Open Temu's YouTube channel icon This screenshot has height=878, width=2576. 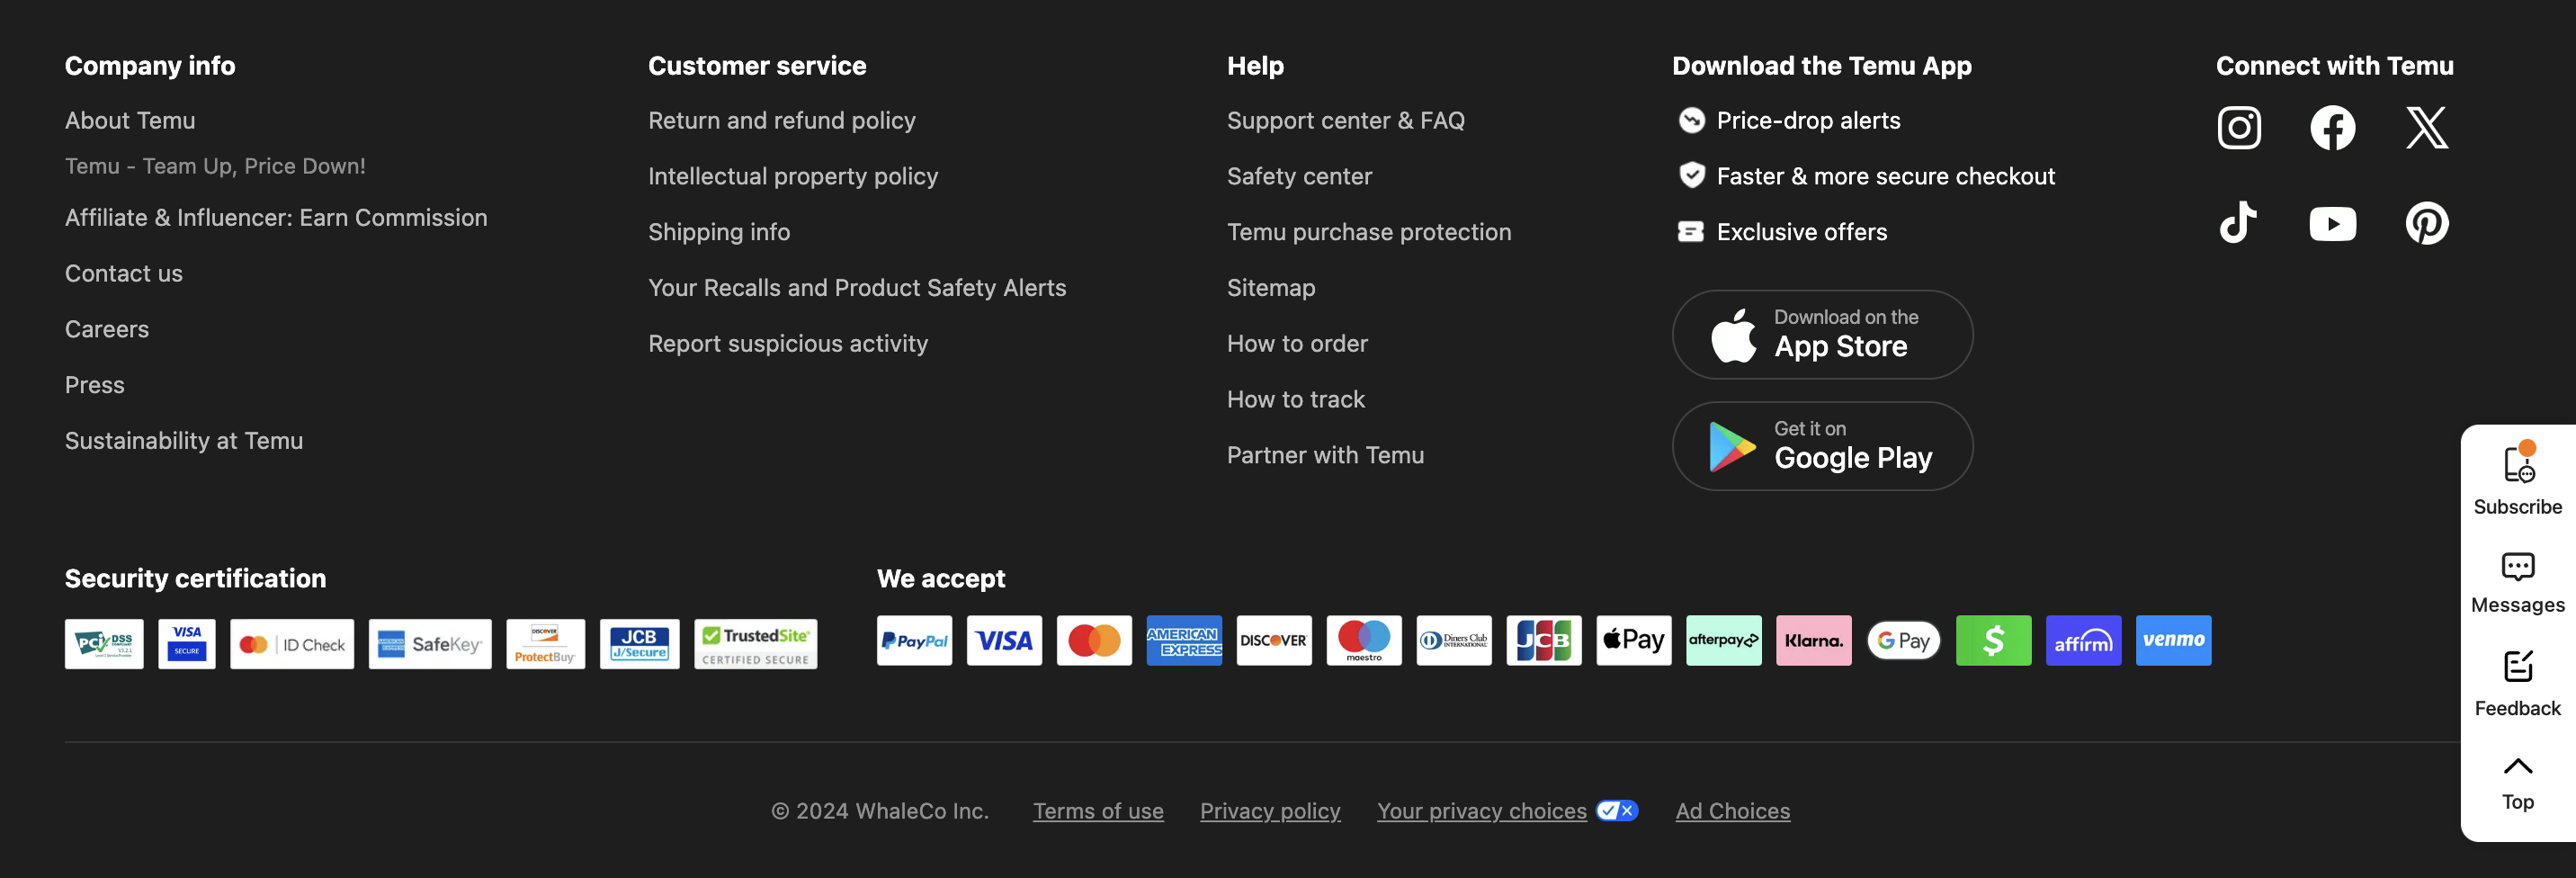(2332, 223)
